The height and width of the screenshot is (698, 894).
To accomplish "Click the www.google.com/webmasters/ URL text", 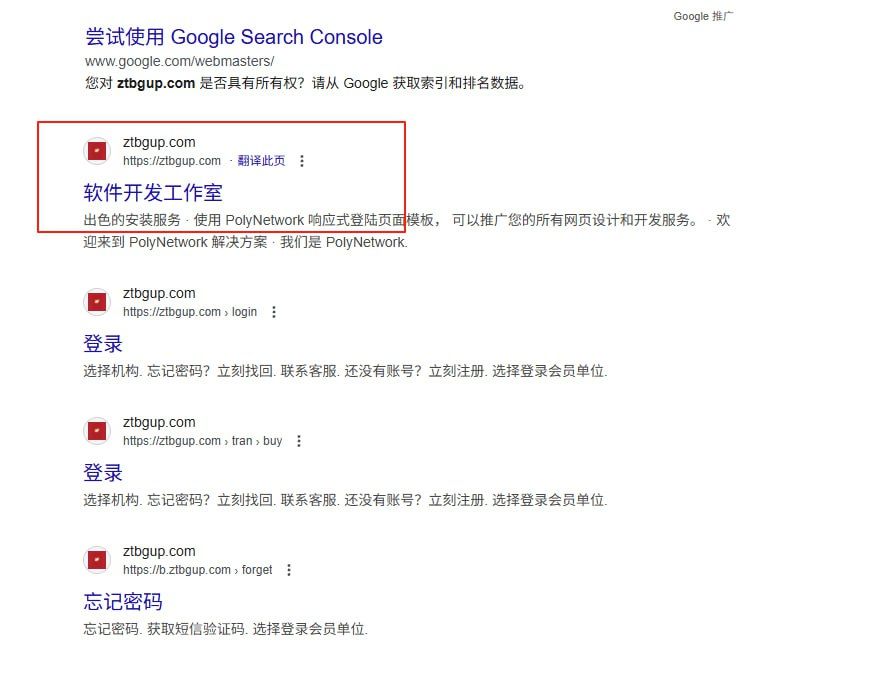I will (180, 61).
